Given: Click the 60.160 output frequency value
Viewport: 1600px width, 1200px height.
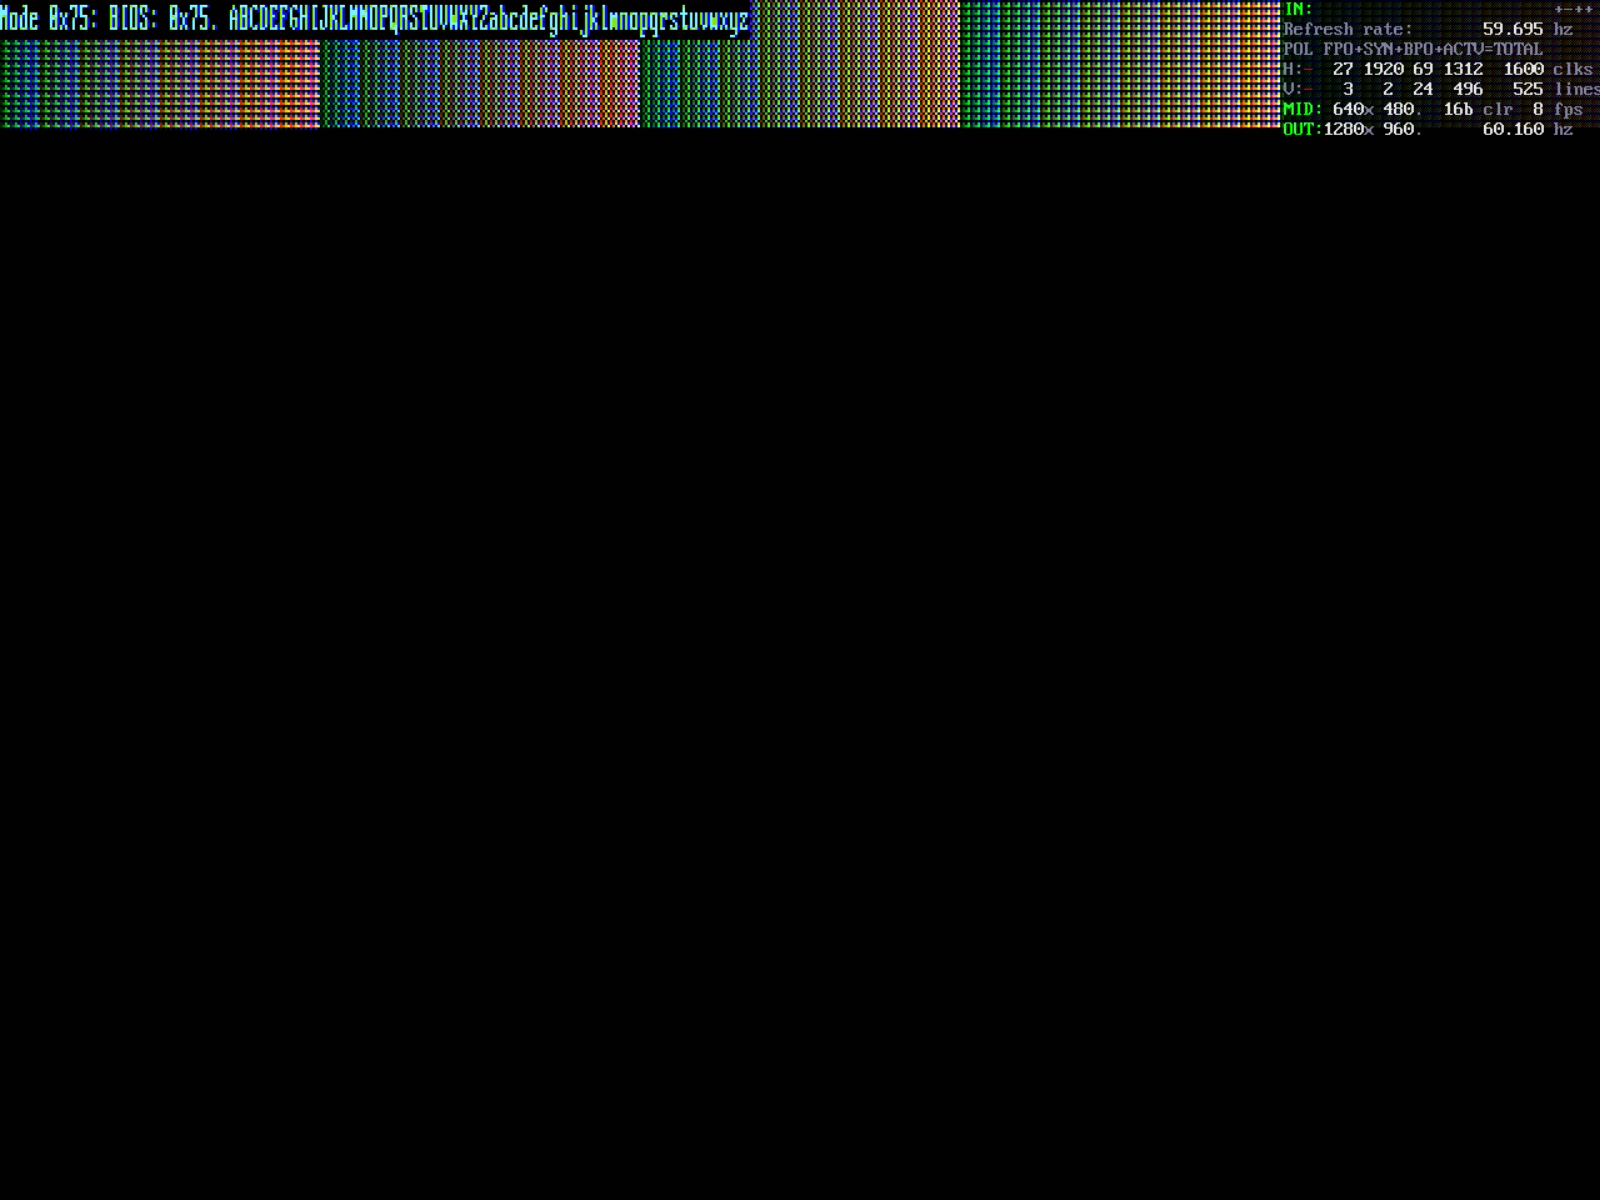Looking at the screenshot, I should (1512, 129).
